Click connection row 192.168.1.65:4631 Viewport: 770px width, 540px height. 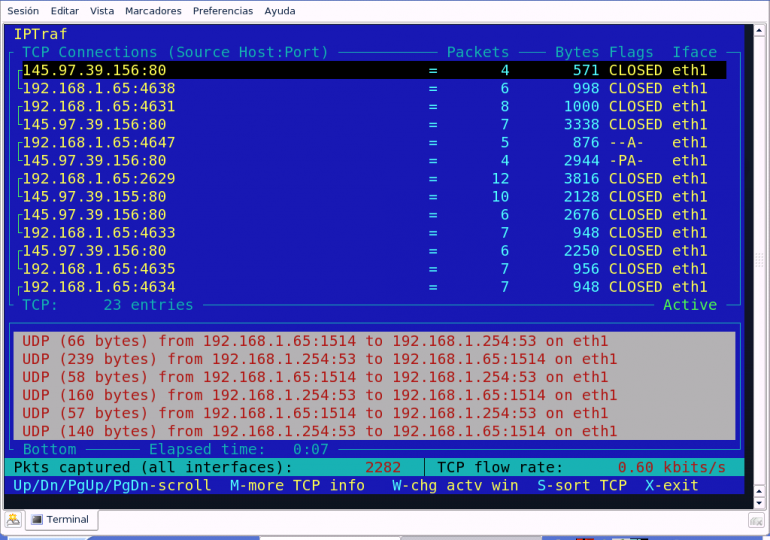[374, 107]
